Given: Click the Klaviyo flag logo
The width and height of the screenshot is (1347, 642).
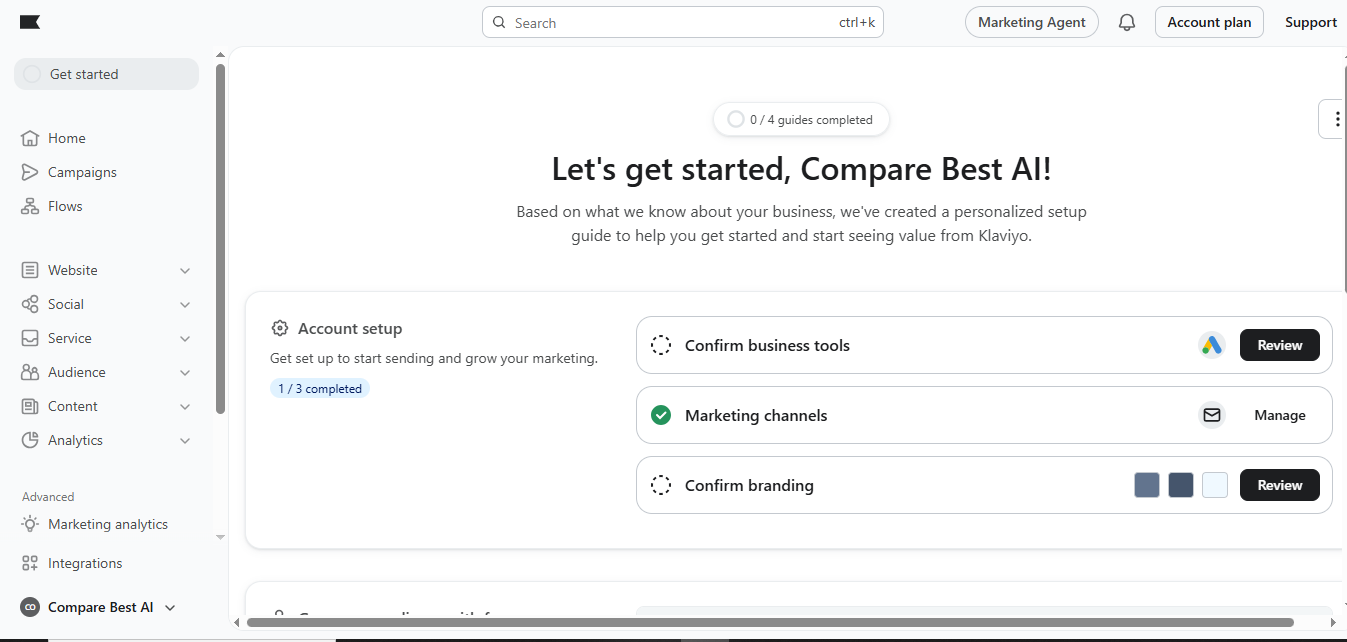Looking at the screenshot, I should click(29, 22).
